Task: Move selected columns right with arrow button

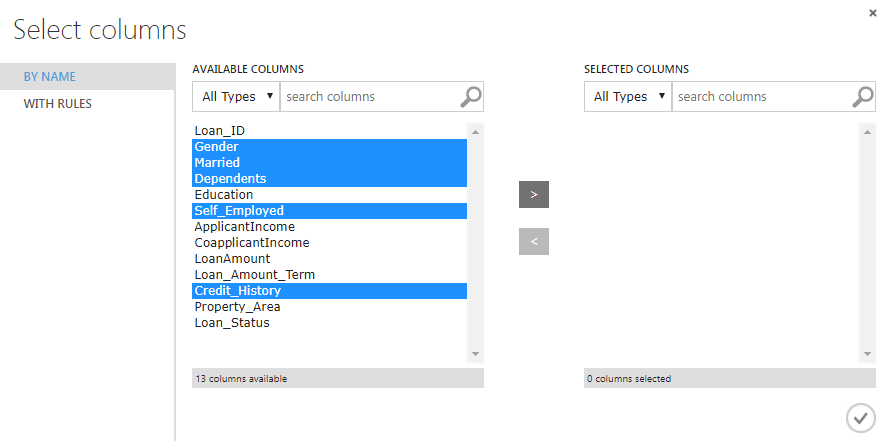Action: pos(534,195)
